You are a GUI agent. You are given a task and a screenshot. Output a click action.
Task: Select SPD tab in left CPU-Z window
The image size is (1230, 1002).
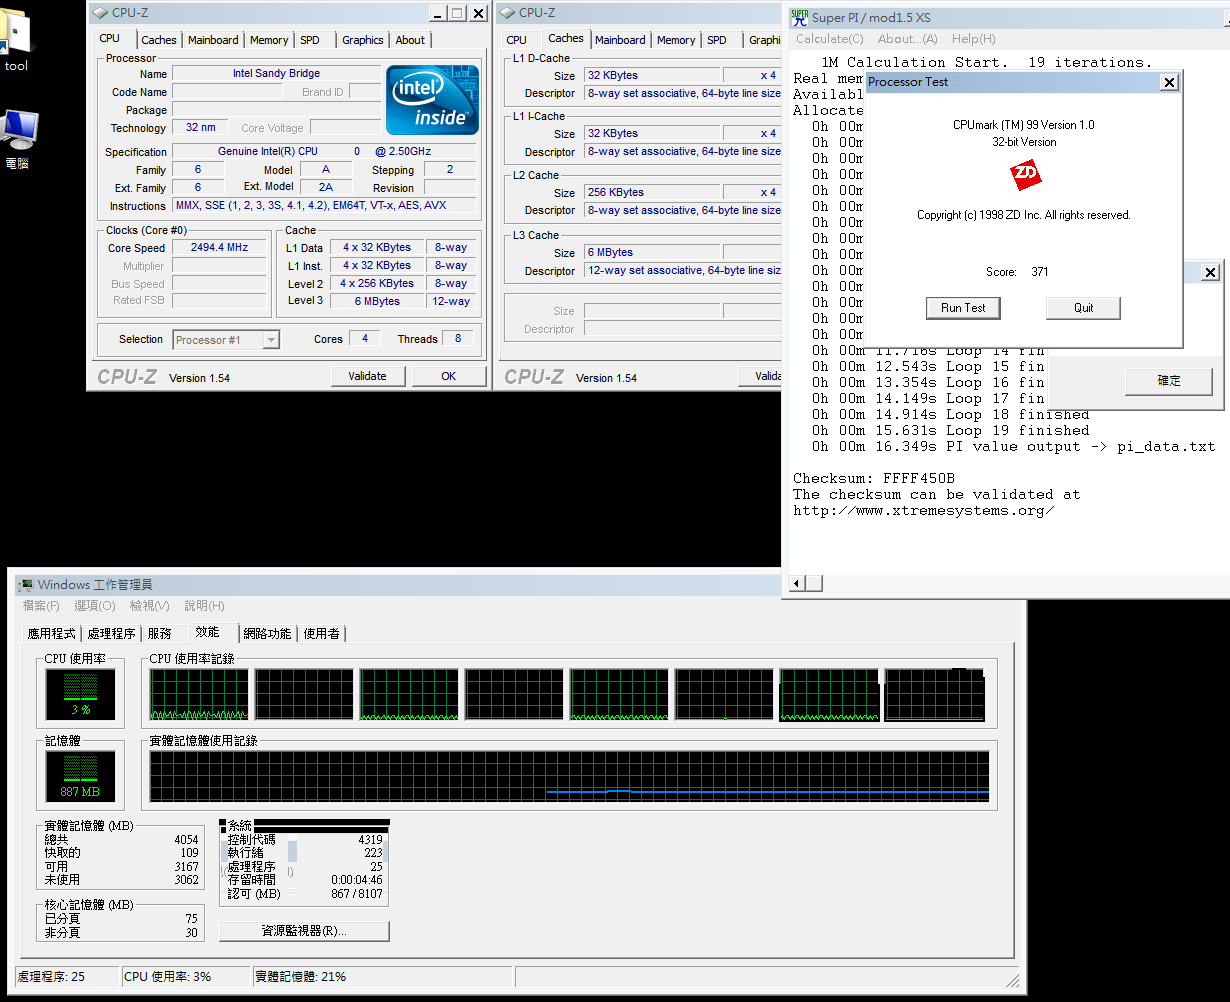310,40
